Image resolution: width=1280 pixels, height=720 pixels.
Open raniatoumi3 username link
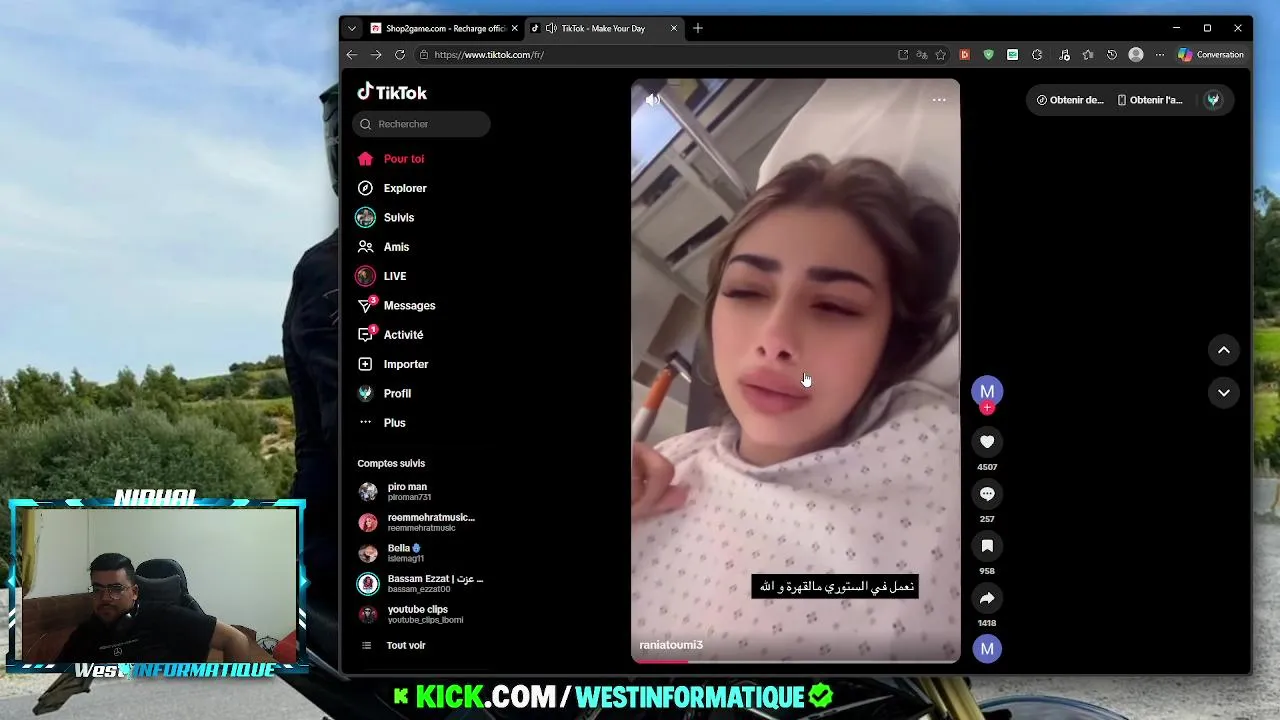click(x=671, y=645)
